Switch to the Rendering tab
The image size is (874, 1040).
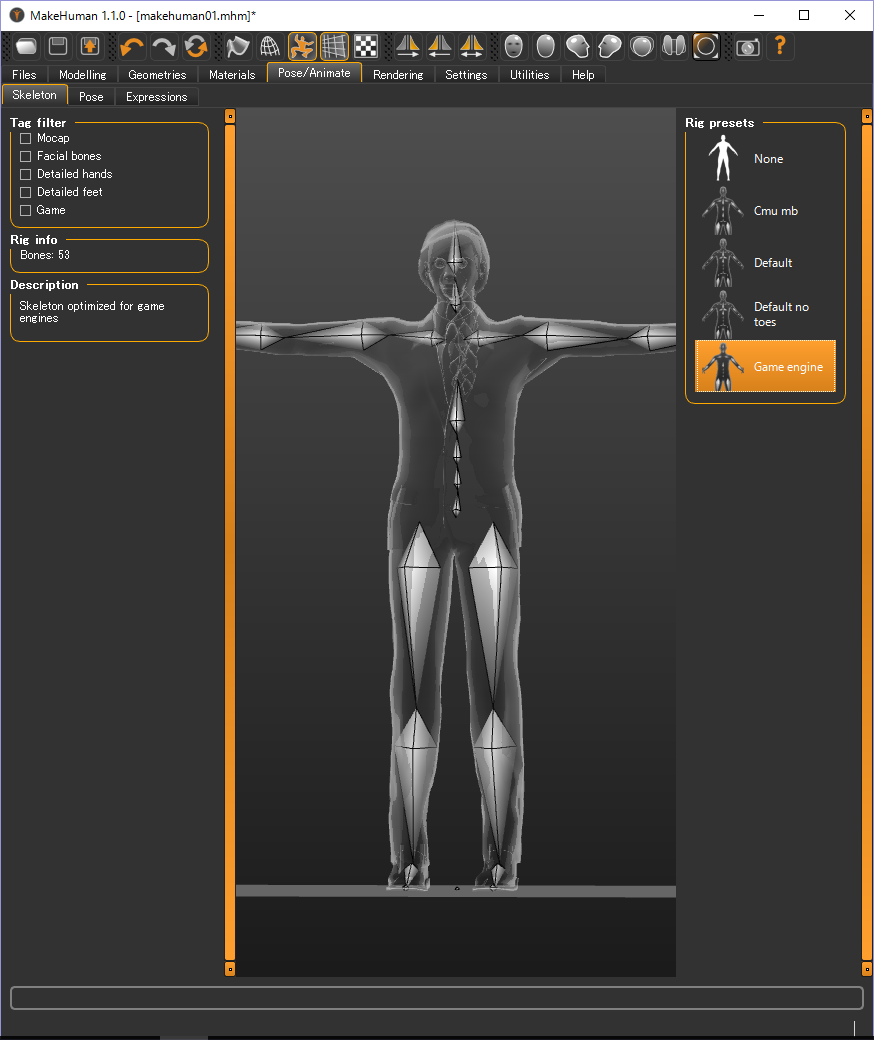tap(398, 74)
